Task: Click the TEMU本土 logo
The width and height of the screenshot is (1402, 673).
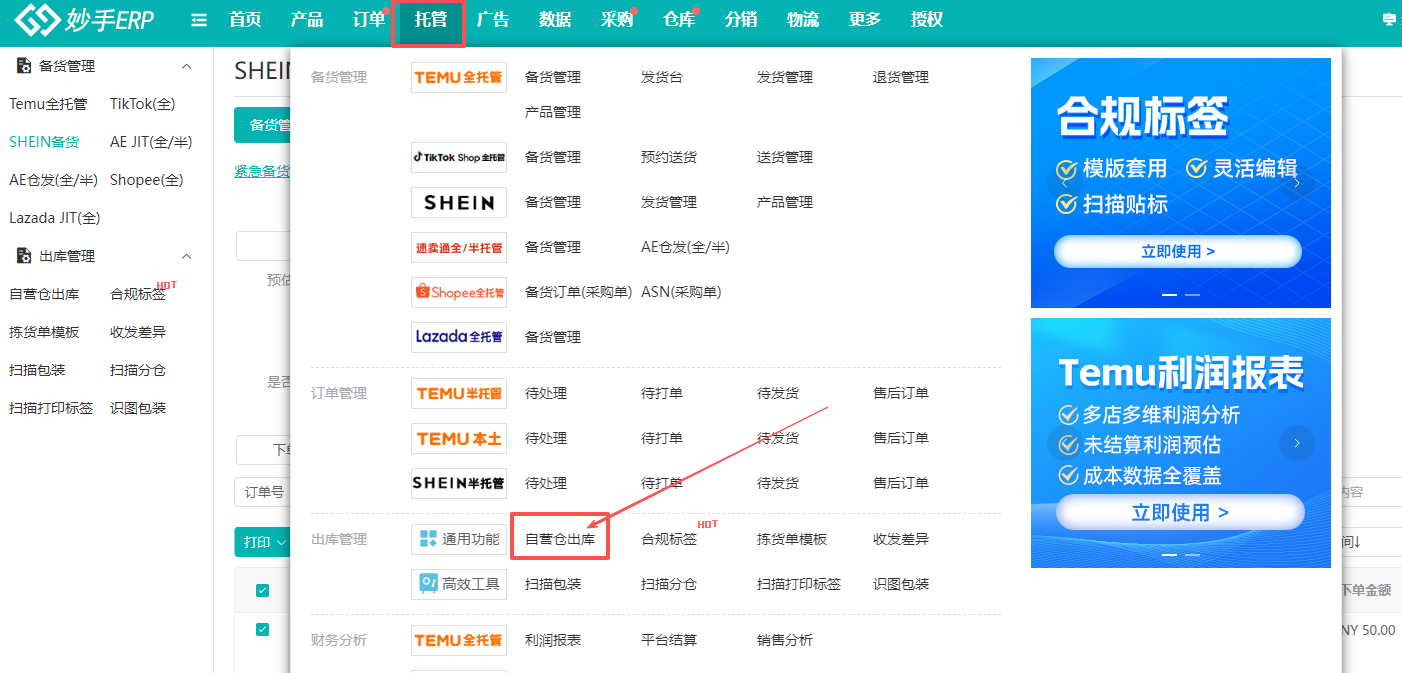Action: point(459,438)
